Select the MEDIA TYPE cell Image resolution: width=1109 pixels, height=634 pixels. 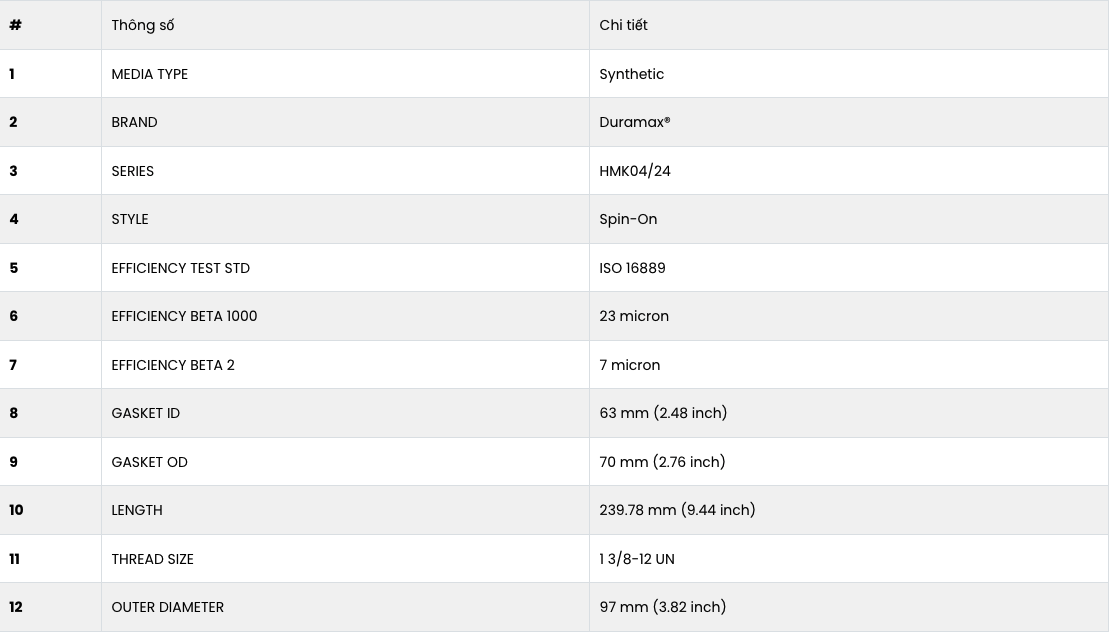coord(150,74)
